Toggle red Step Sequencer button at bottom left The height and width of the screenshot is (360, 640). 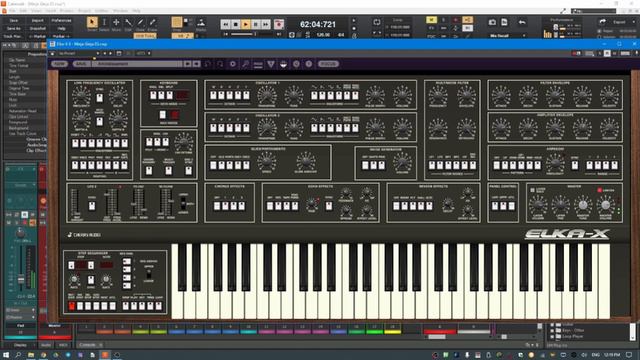coord(72,306)
